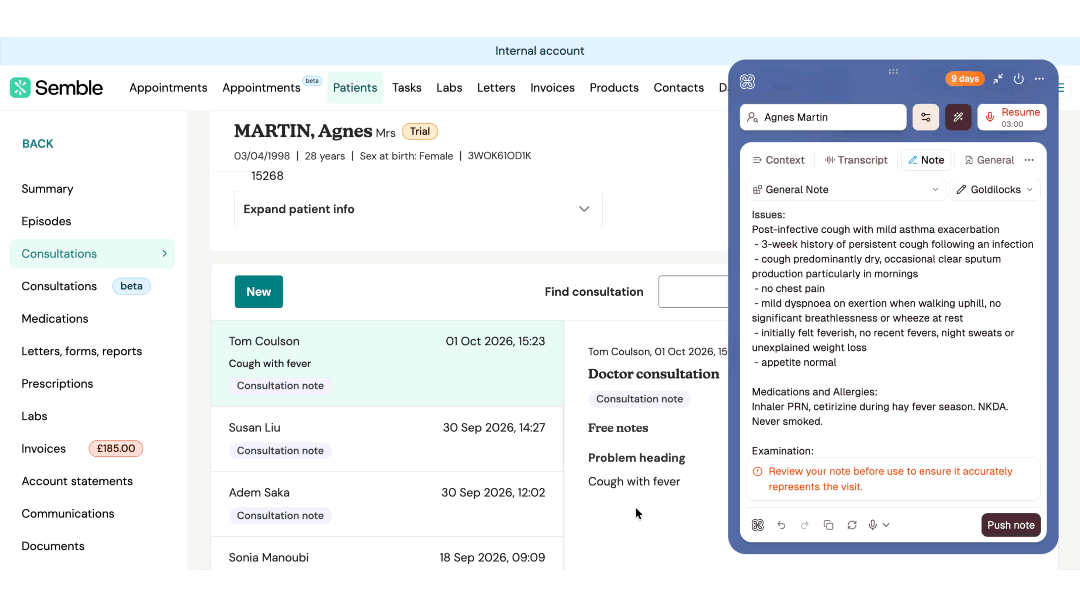
Task: Open the Products menu
Action: [614, 87]
